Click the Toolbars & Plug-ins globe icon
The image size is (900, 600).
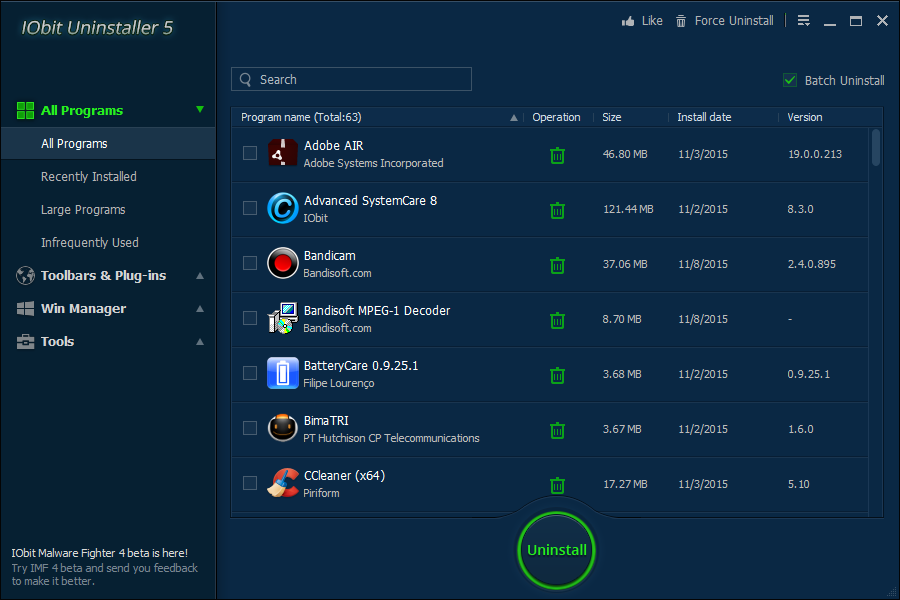point(25,276)
